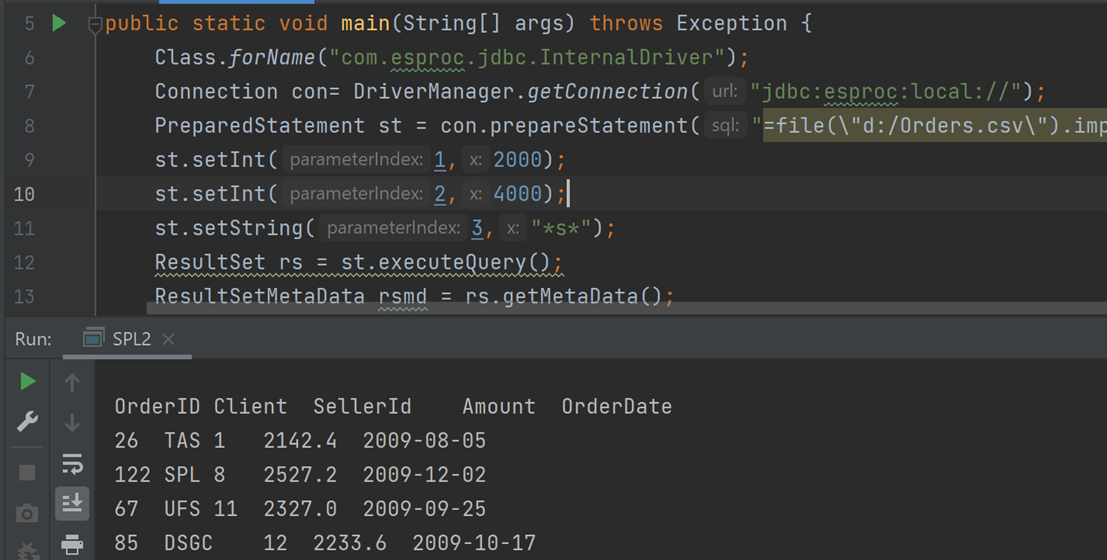Click the Stop process square button
Screen dimensions: 1107x560
coord(28,472)
